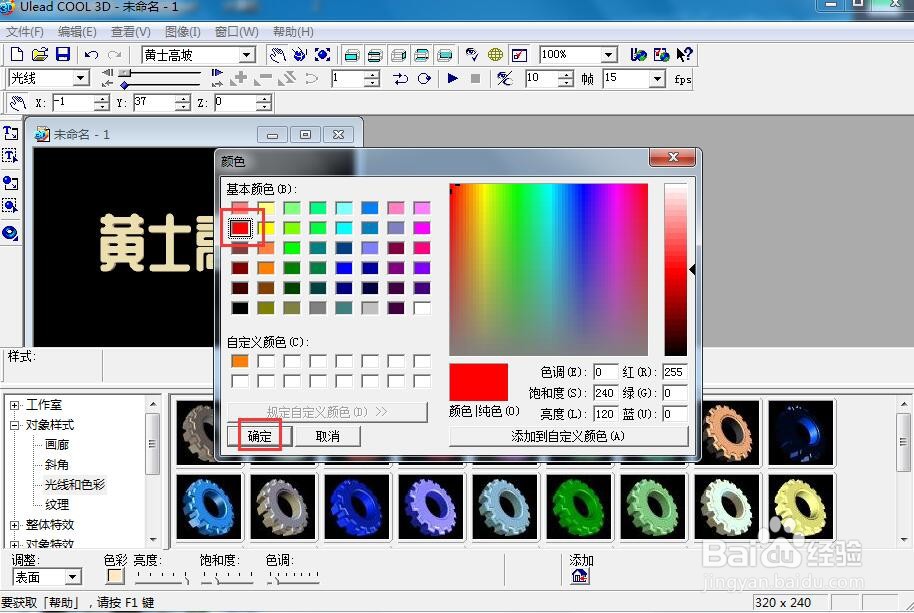Select 斜角 in the tree
The width and height of the screenshot is (914, 613).
[x=57, y=464]
